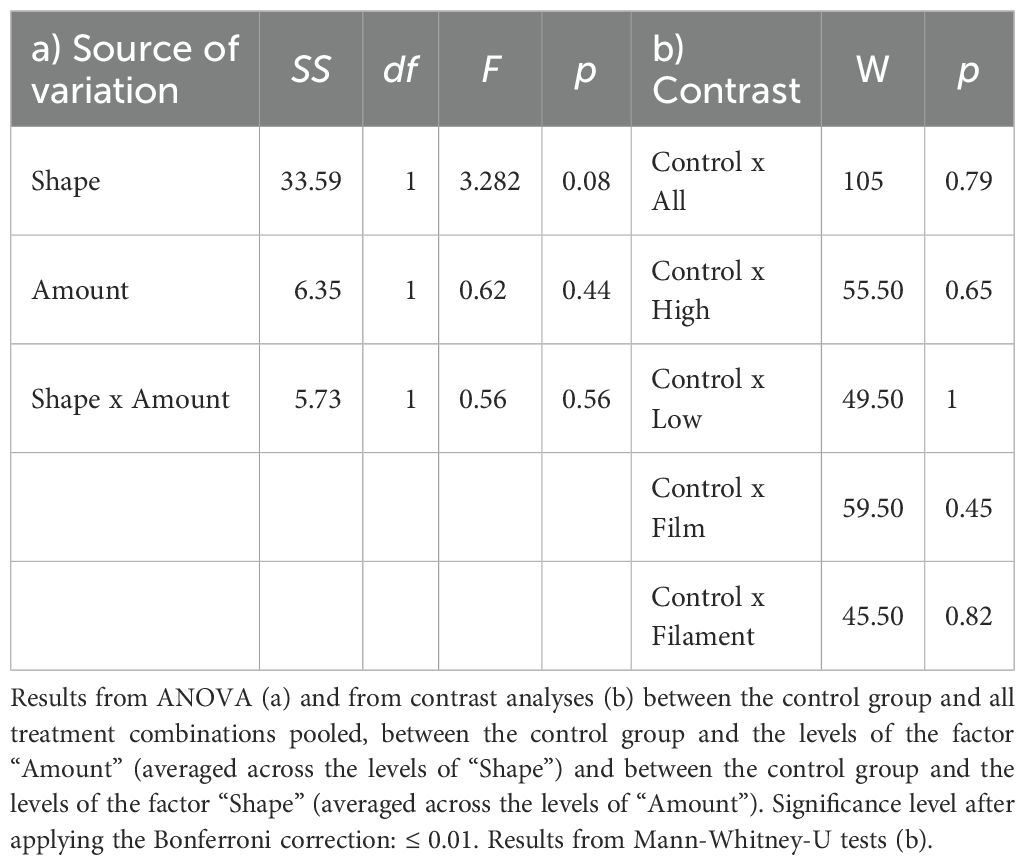
Task: Click the 'Control x High' contrast cell
Action: [x=708, y=290]
